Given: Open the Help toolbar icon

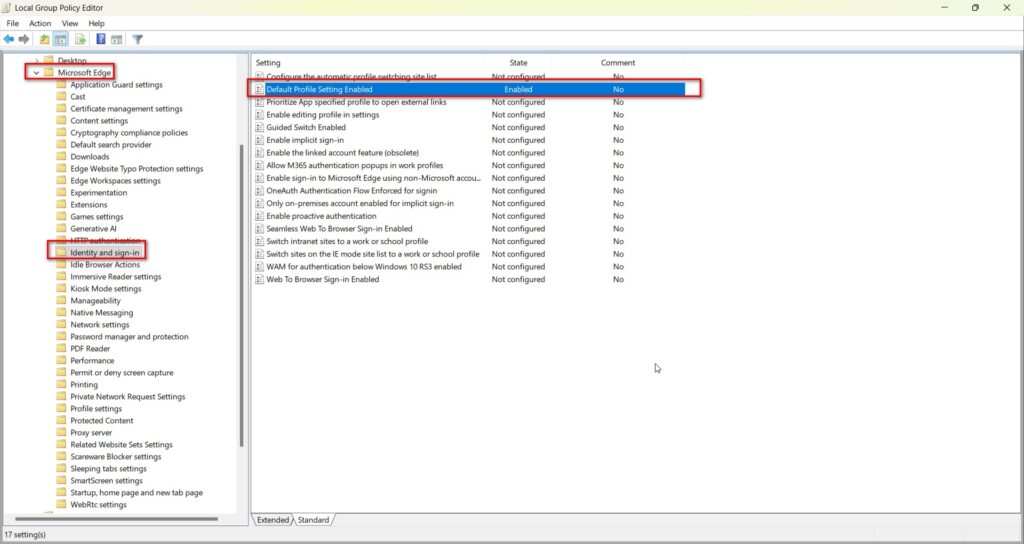Looking at the screenshot, I should [101, 39].
